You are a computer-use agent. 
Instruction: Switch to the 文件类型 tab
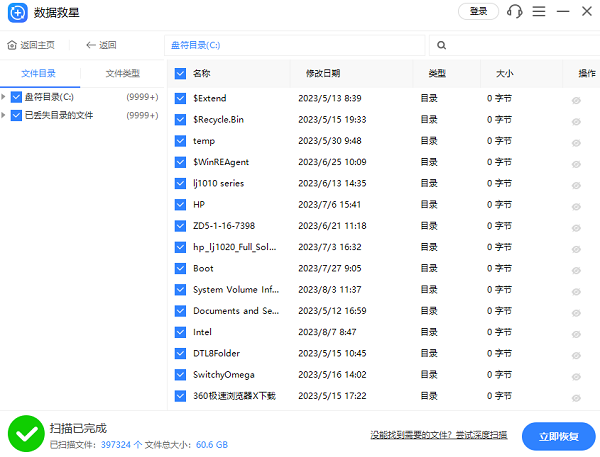(122, 73)
